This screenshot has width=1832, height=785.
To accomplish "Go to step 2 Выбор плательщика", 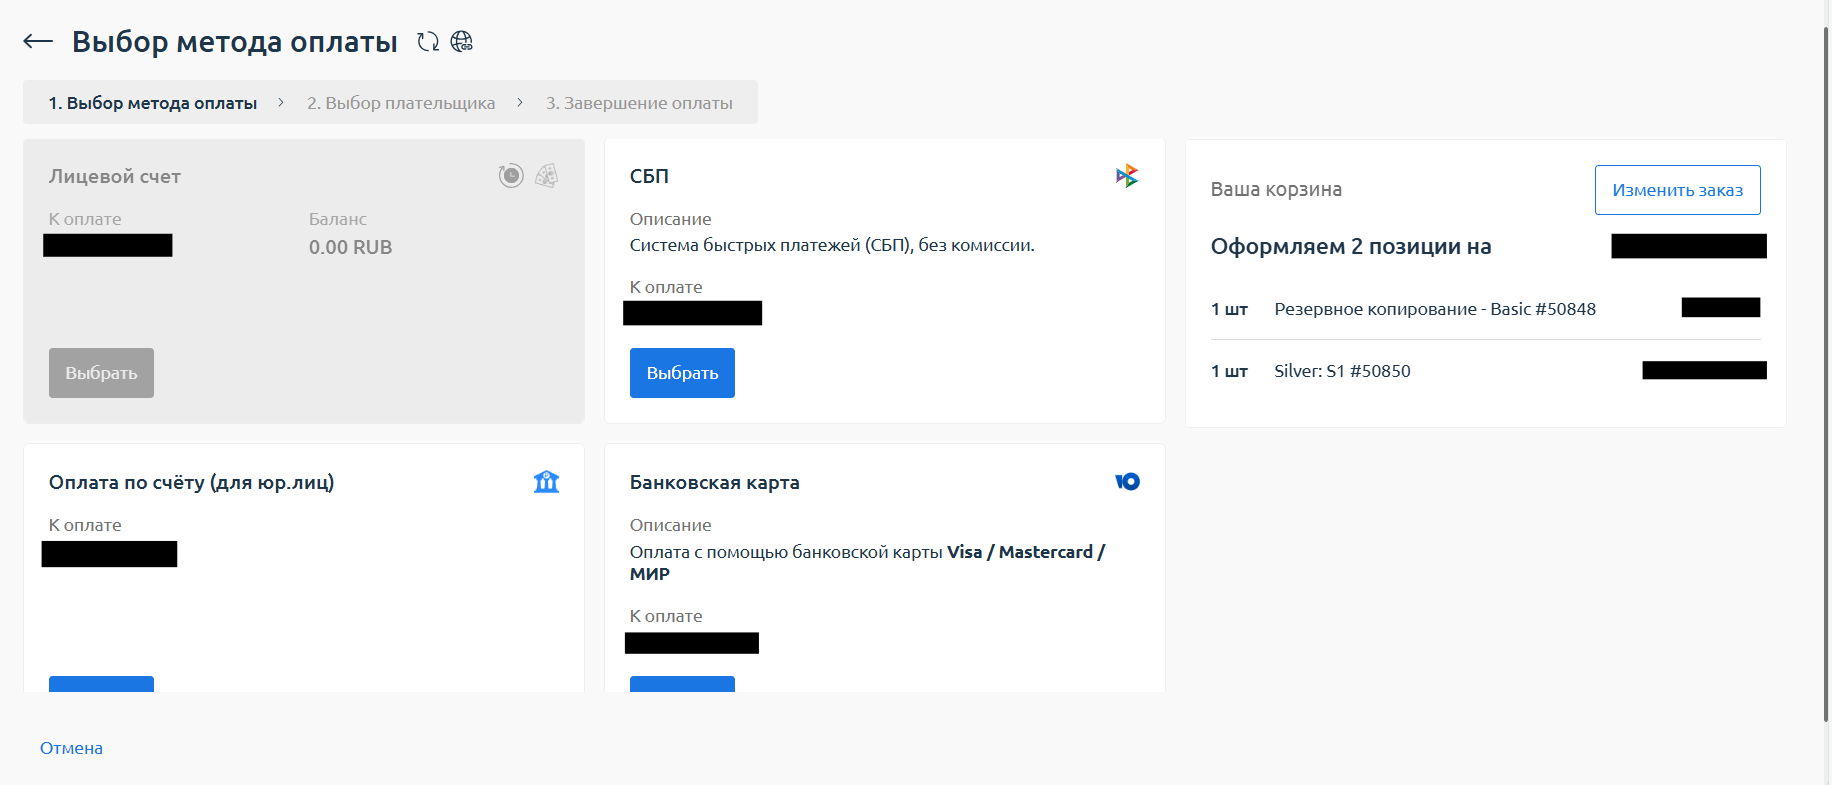I will tap(401, 103).
